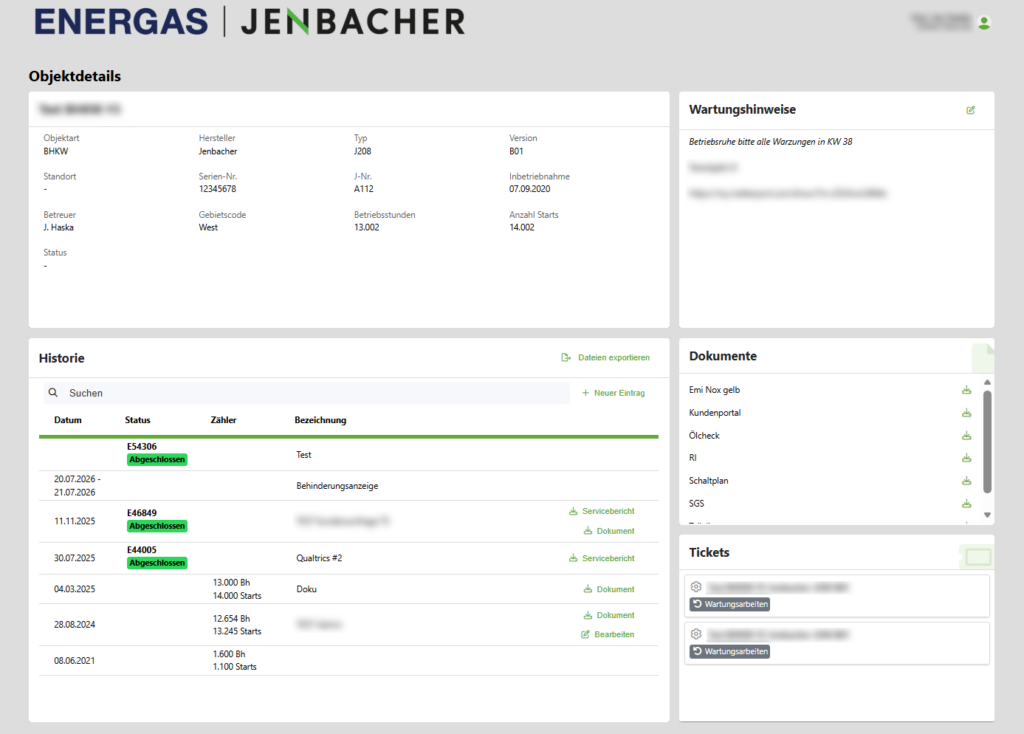
Task: Edit the Wartungshinweise notes
Action: pos(970,110)
